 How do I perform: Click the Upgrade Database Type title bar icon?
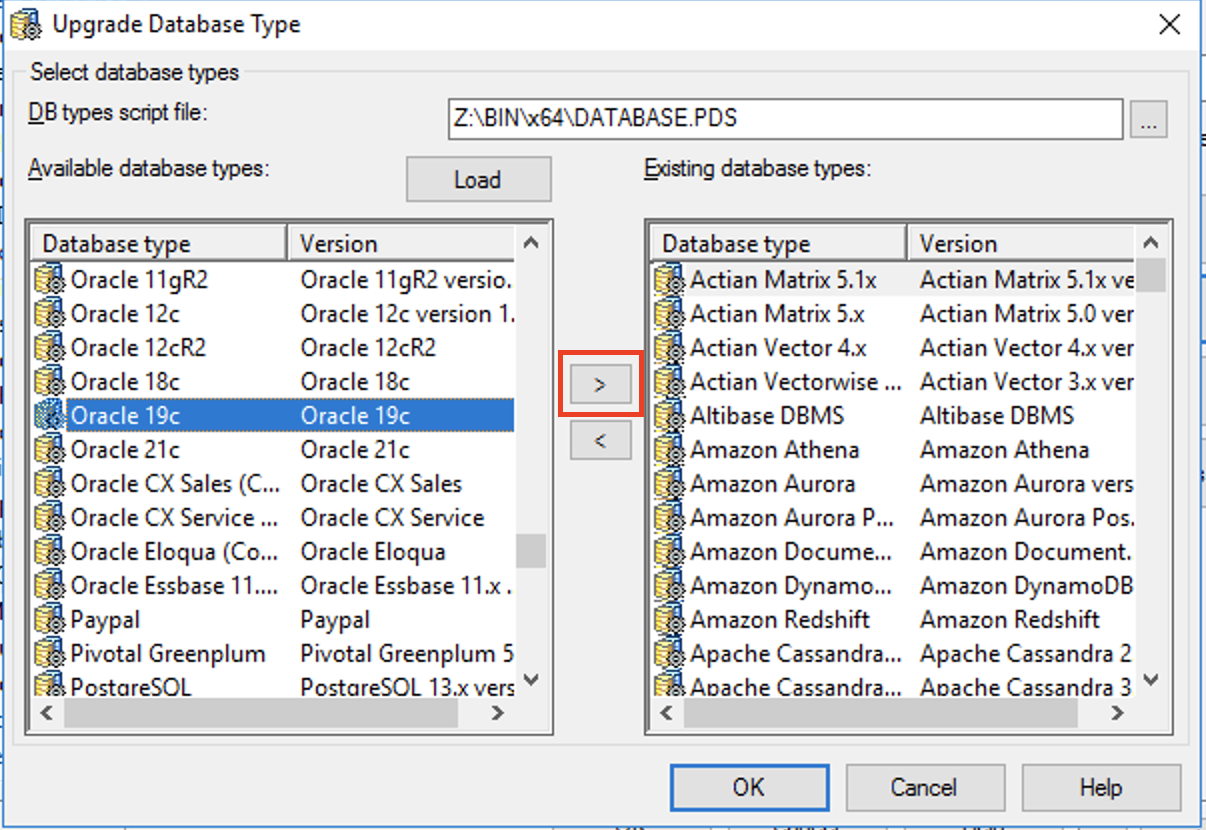click(x=24, y=23)
